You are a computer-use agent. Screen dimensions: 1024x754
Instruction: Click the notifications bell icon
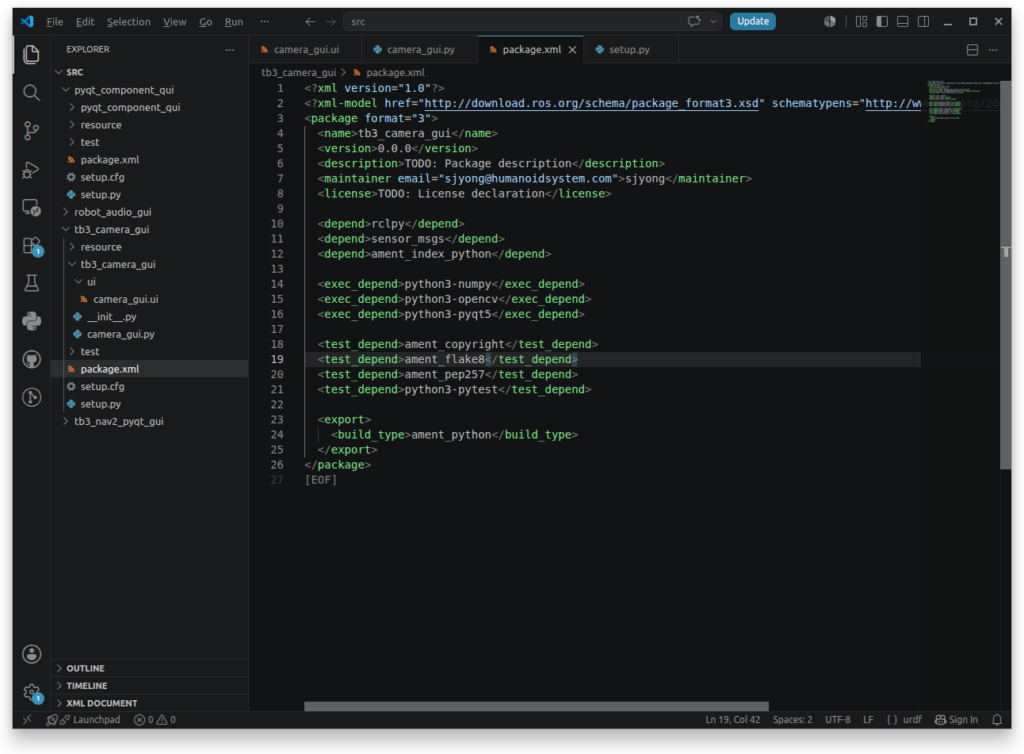(997, 719)
